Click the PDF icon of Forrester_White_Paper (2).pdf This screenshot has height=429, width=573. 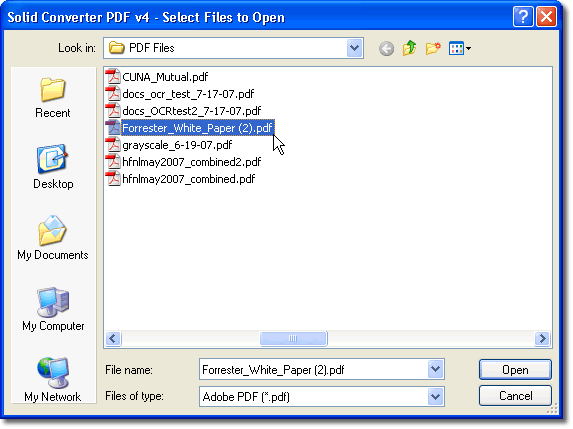click(x=113, y=128)
